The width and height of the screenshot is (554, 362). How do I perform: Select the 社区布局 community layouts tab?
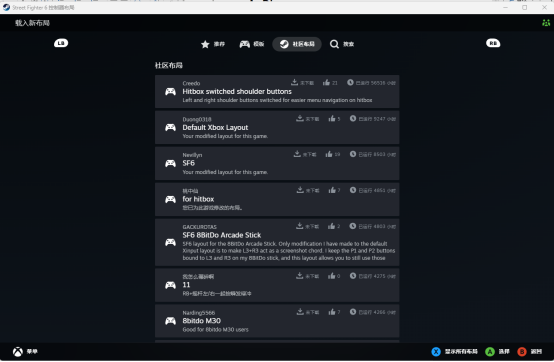(x=297, y=44)
